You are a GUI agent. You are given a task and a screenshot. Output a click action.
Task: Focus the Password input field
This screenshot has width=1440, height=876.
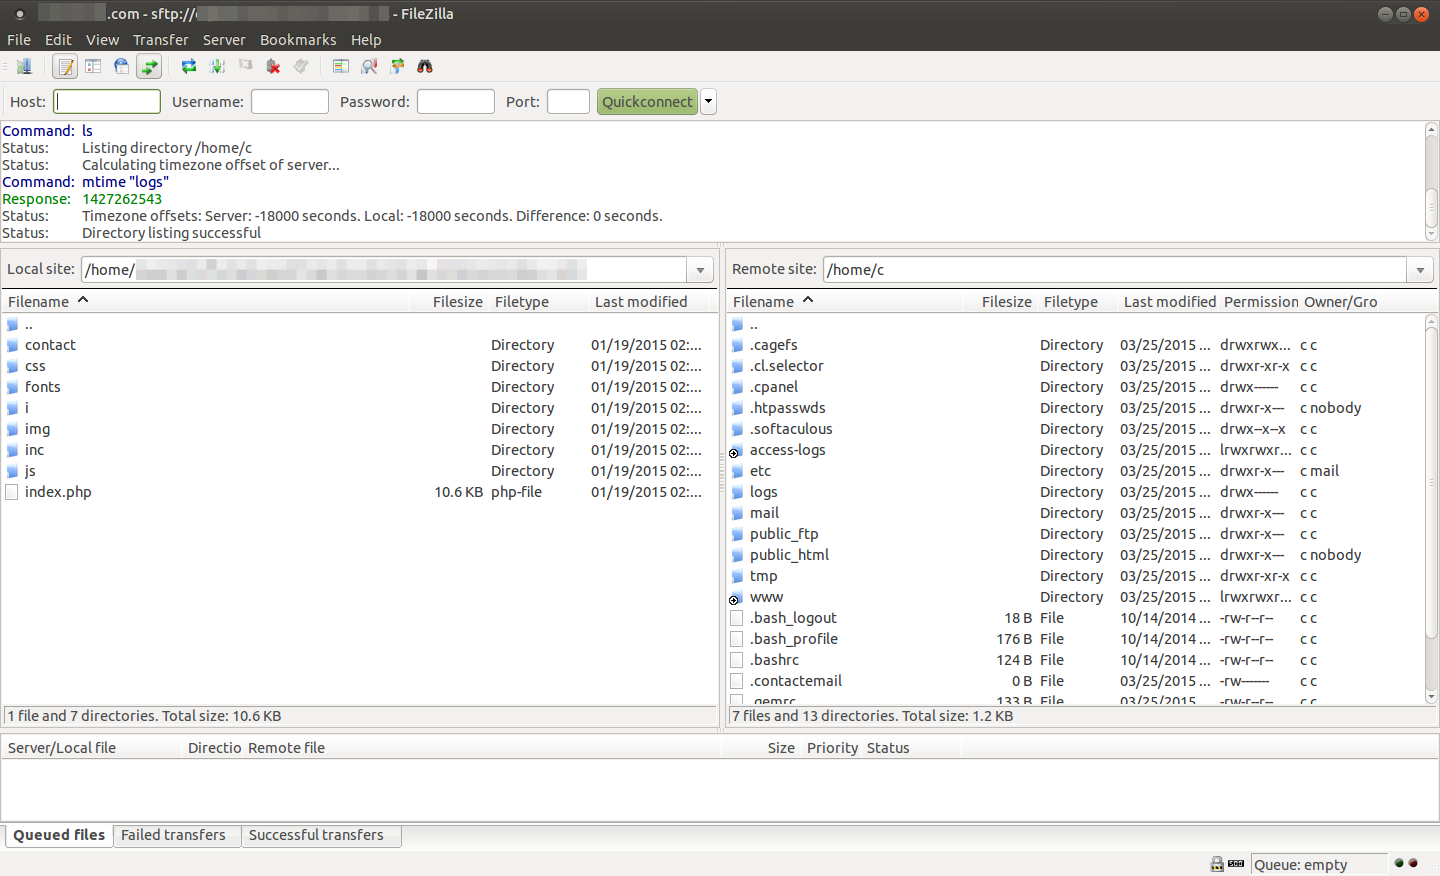click(x=456, y=102)
